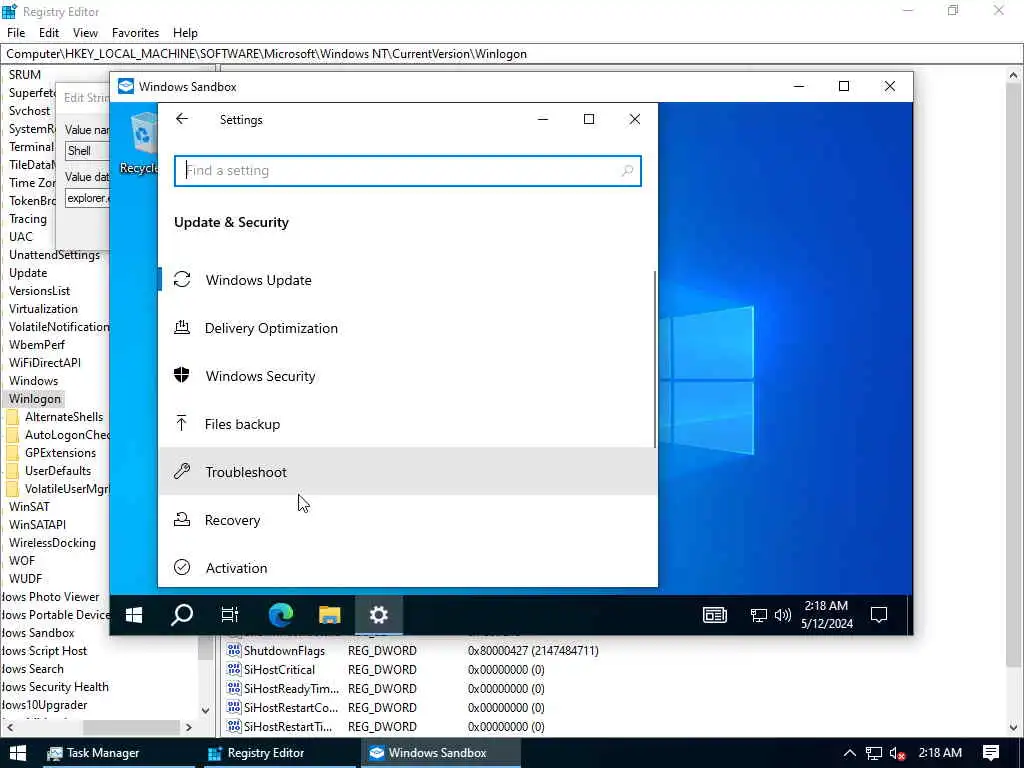Screen dimensions: 1024x768
Task: Open host notification center icon
Action: tap(991, 753)
